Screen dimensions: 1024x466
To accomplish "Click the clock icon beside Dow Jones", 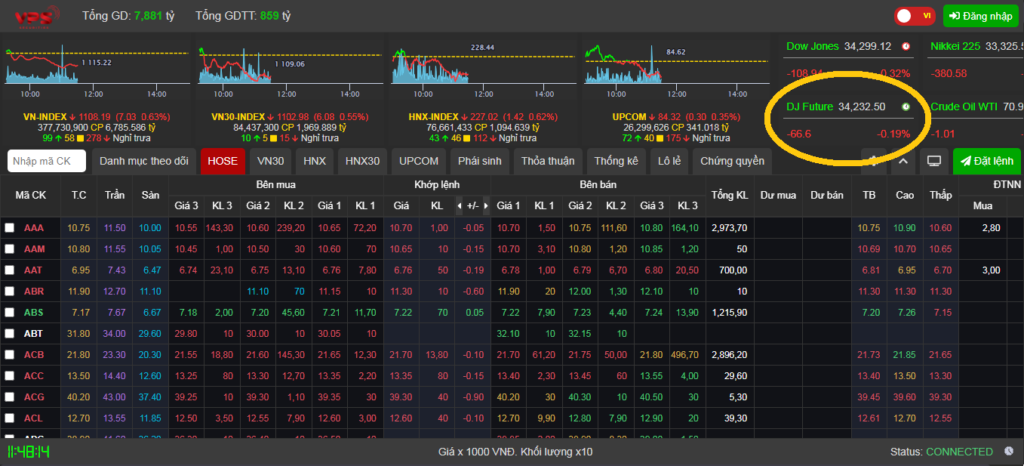I will click(906, 46).
